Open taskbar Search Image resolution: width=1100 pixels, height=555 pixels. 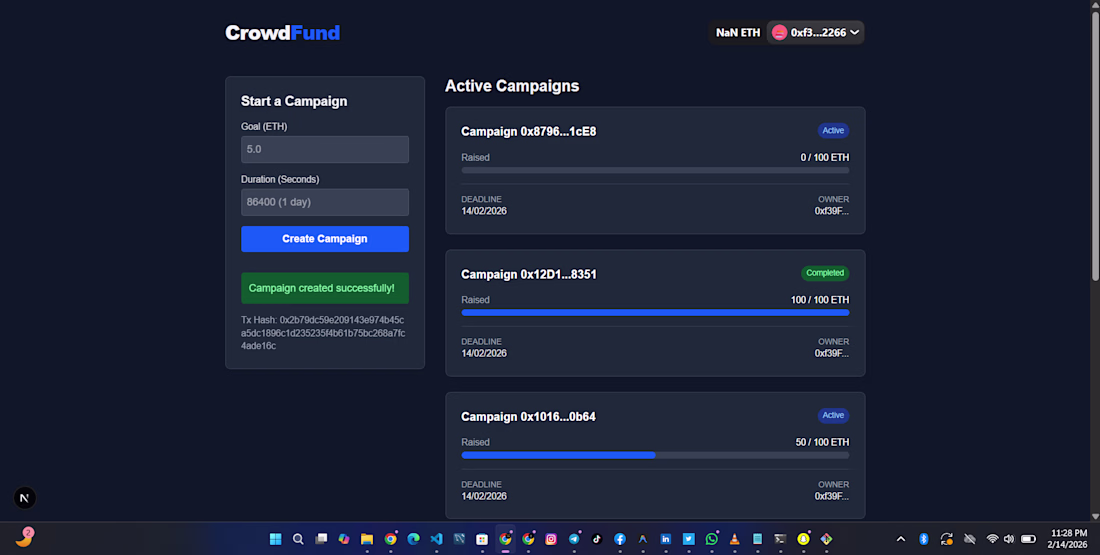pos(298,539)
